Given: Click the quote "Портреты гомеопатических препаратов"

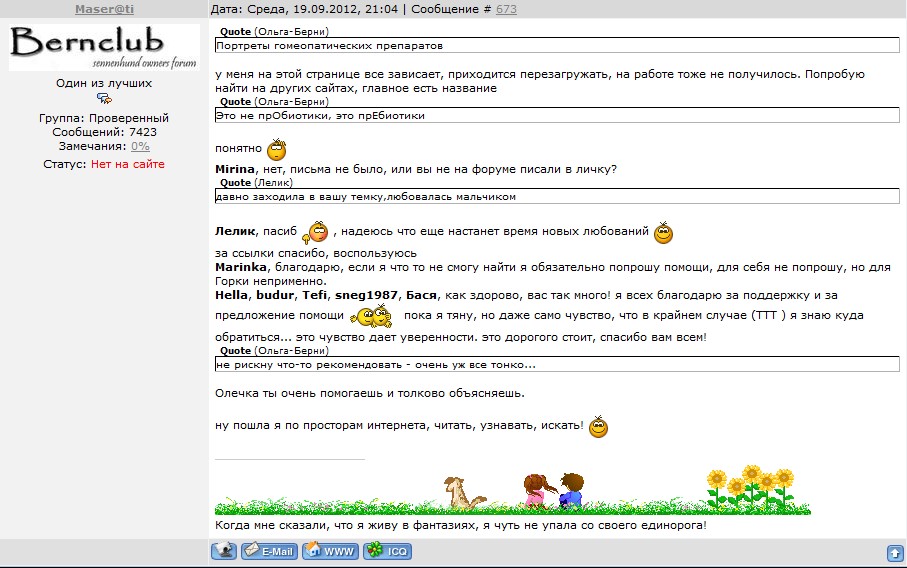Looking at the screenshot, I should [x=557, y=46].
